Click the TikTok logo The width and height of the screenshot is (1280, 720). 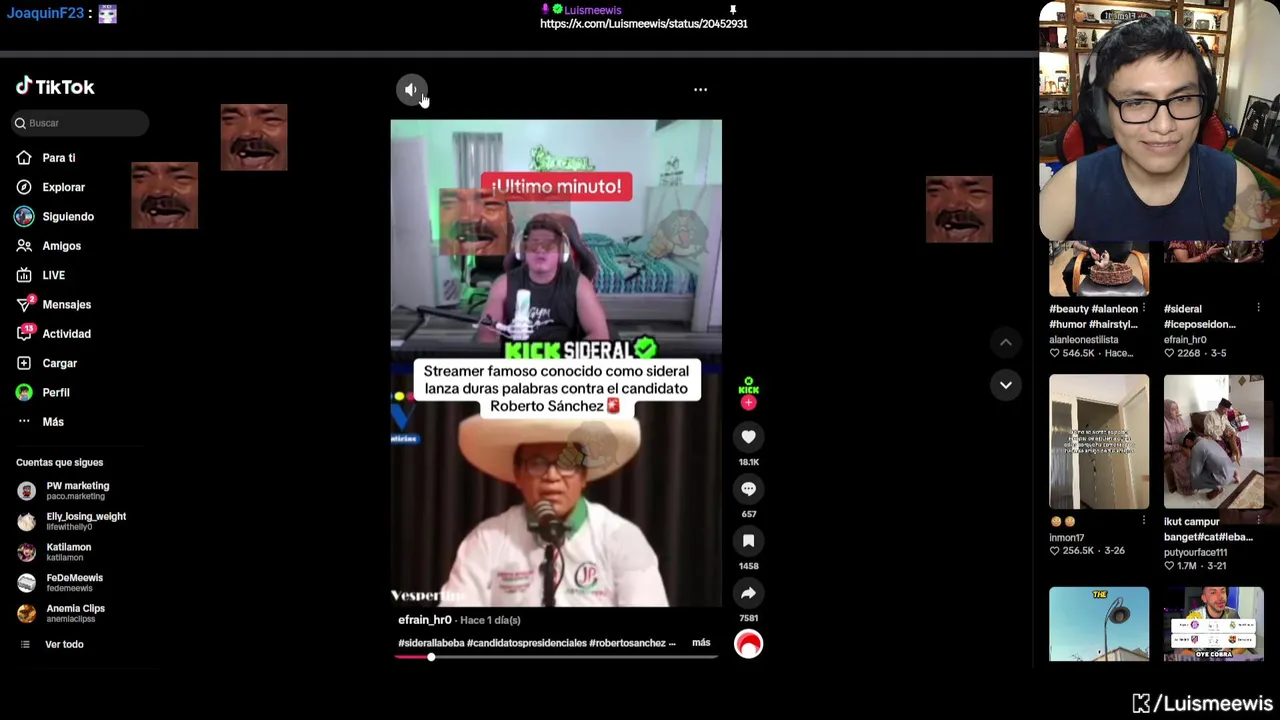coord(55,87)
